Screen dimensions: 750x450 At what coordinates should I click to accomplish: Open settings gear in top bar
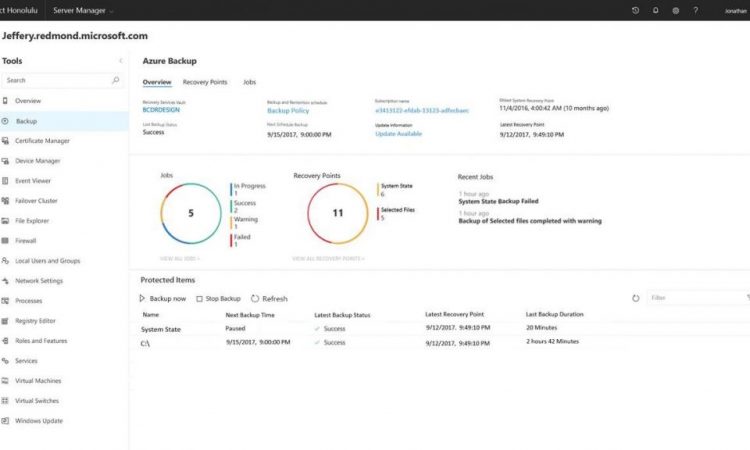675,11
